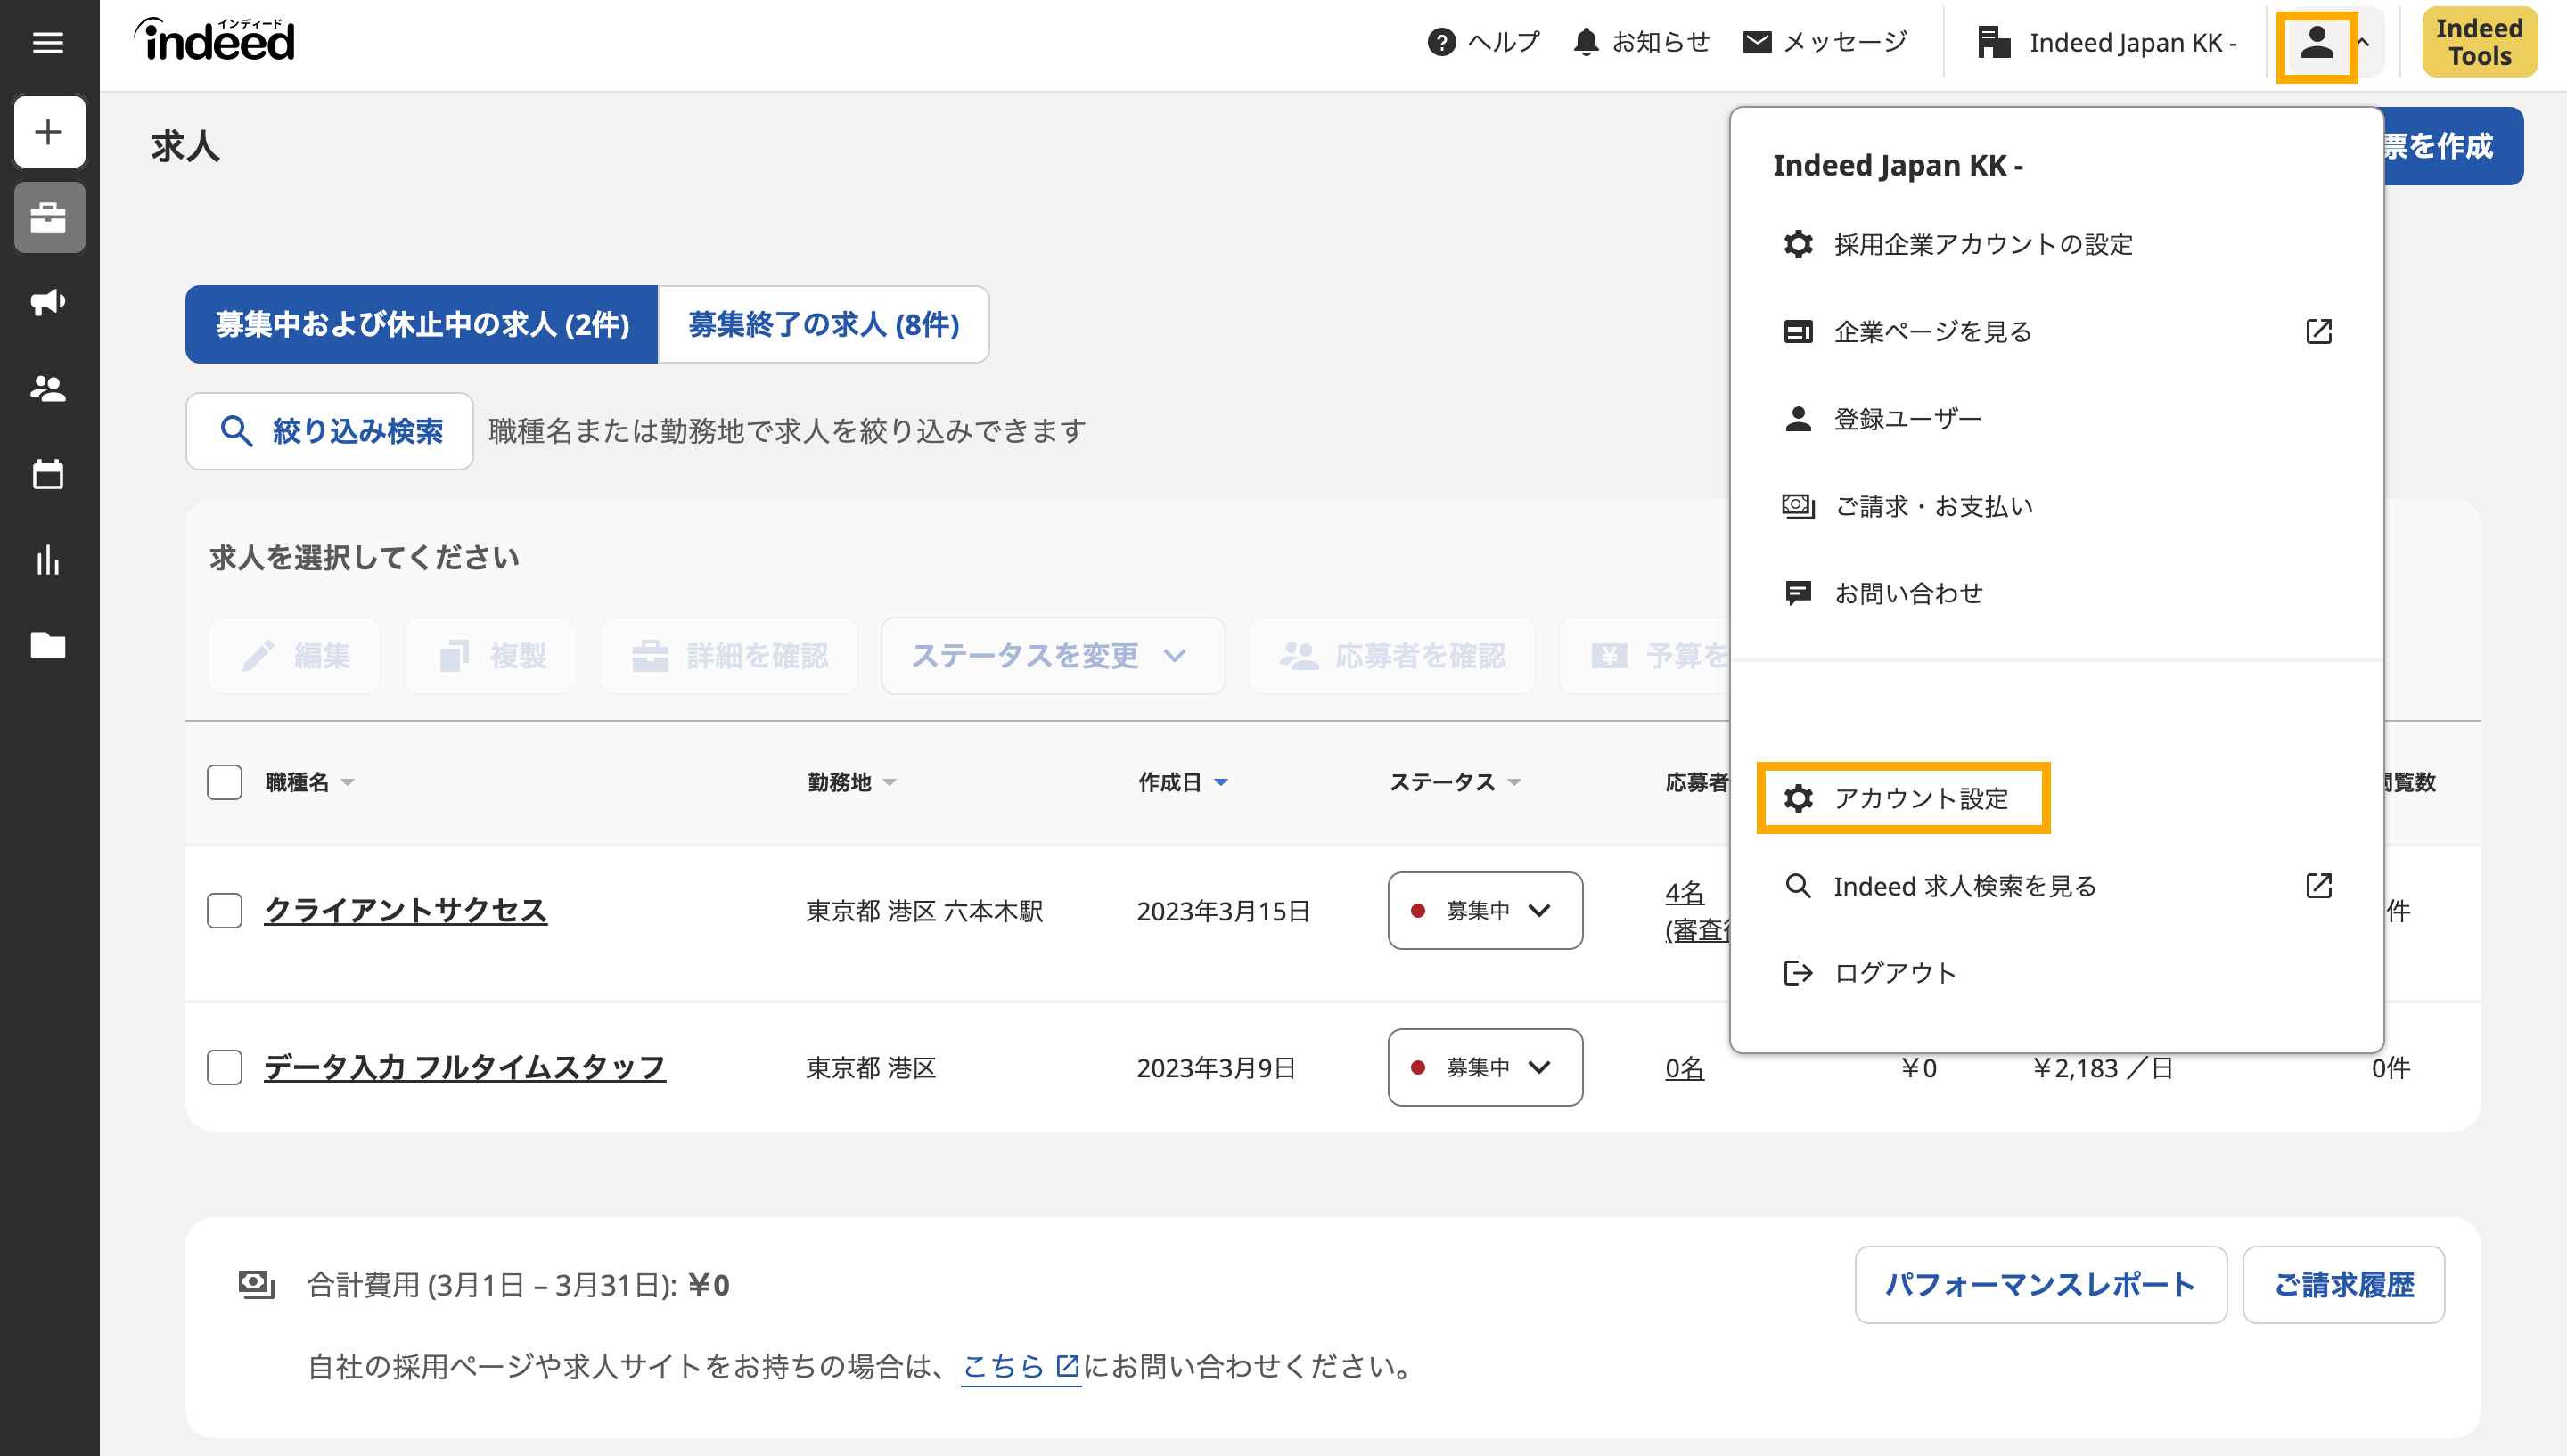Click 2023年3月9日 date cell
This screenshot has height=1456, width=2567.
pyautogui.click(x=1216, y=1067)
